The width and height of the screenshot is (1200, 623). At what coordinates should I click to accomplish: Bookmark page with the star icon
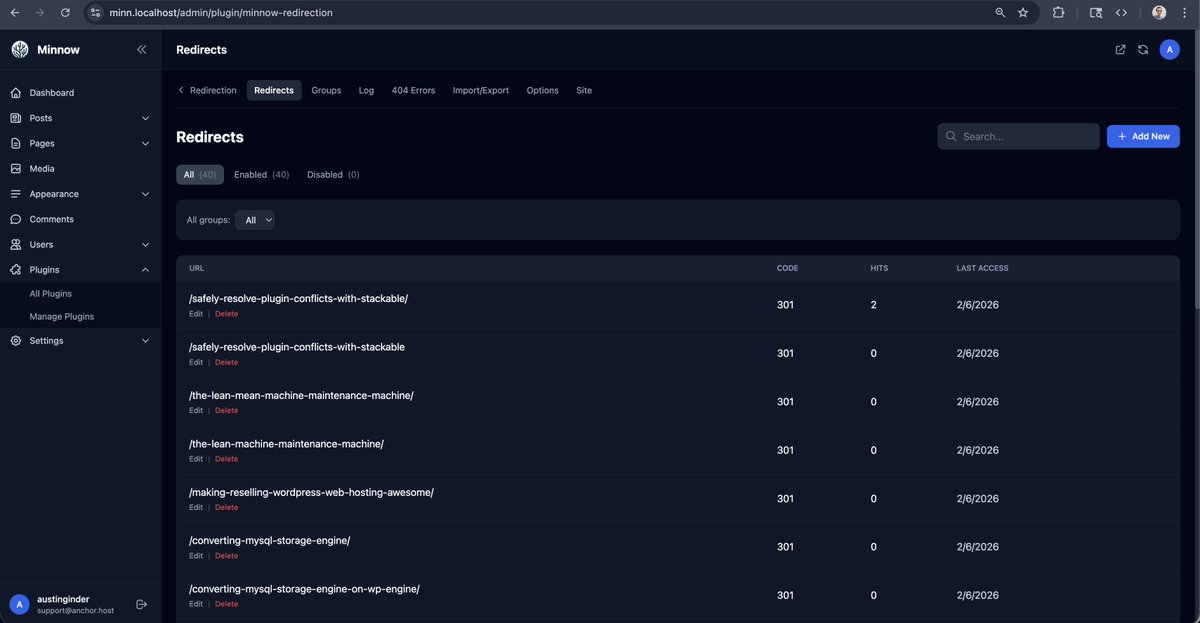point(1023,13)
